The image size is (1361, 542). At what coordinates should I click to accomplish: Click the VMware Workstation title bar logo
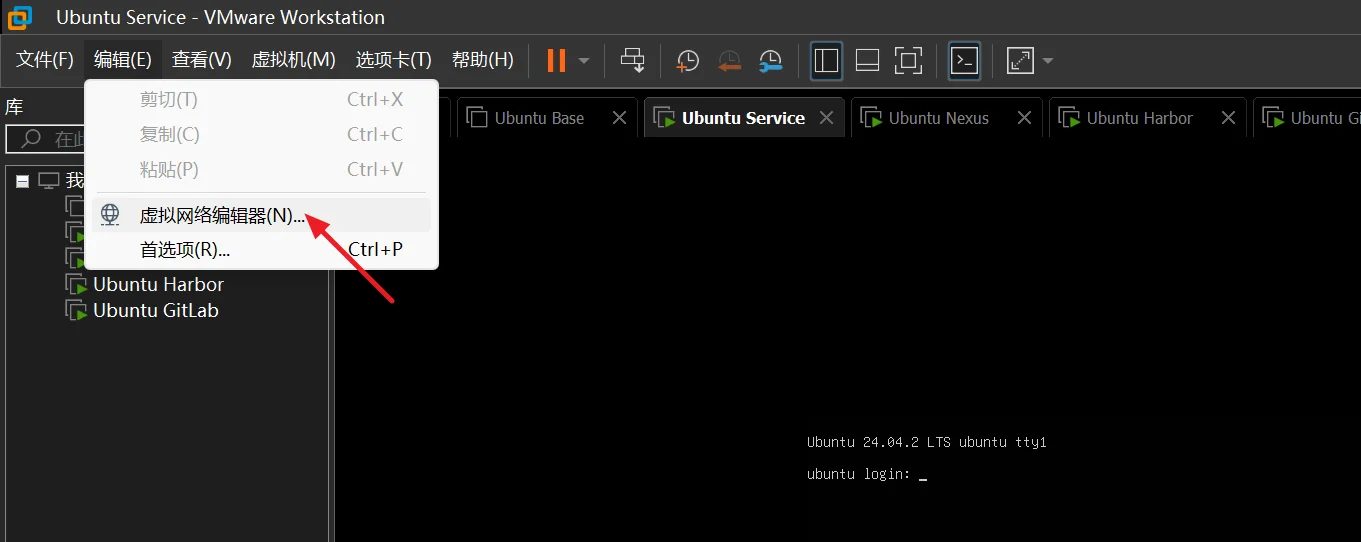(x=20, y=17)
